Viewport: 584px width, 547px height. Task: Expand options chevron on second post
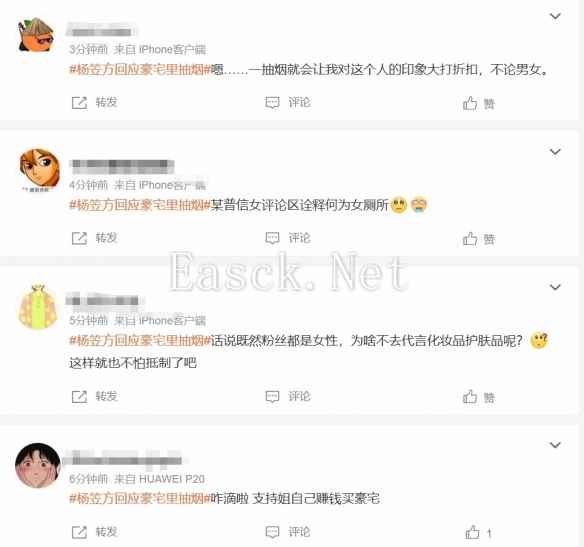555,152
